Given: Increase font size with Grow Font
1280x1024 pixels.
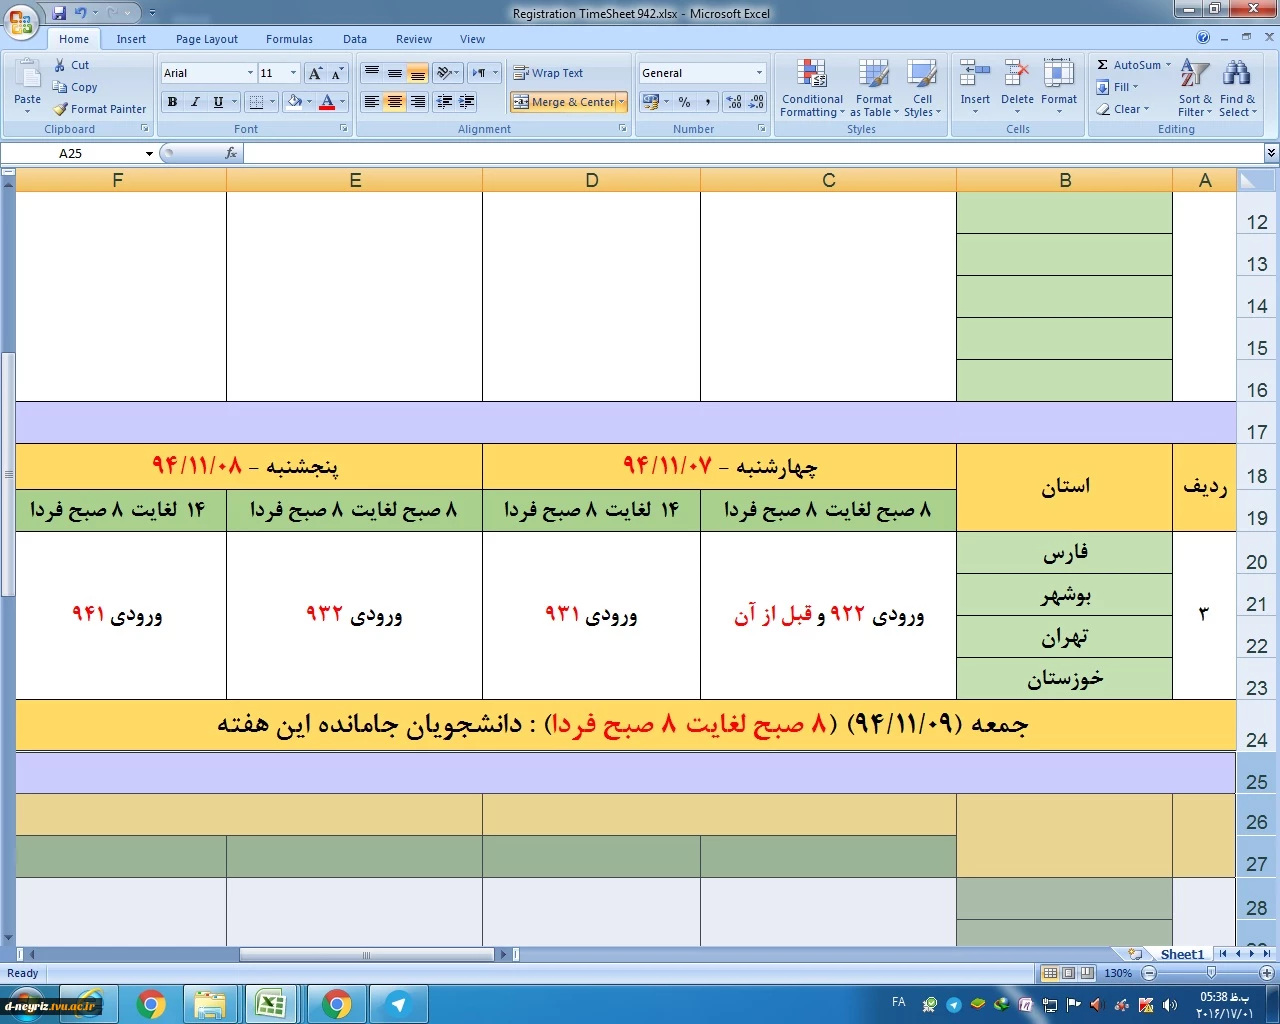Looking at the screenshot, I should (315, 73).
